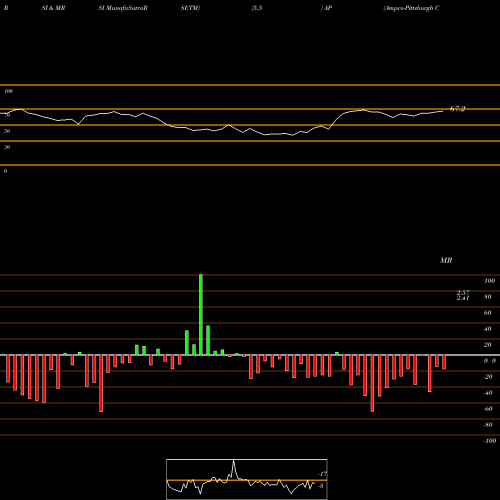The image size is (500, 500).
Task: Open the mini overview chart thumbnail
Action: [x=247, y=479]
